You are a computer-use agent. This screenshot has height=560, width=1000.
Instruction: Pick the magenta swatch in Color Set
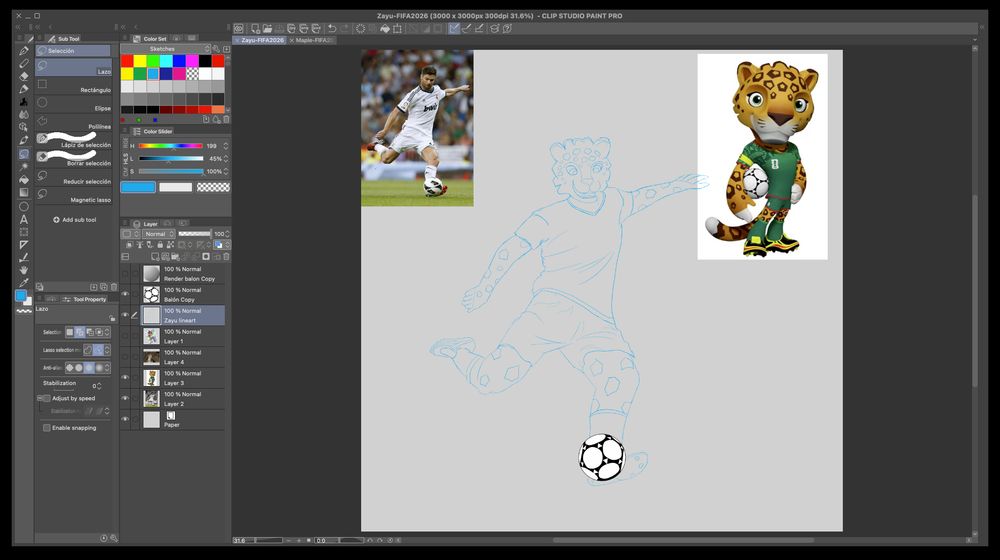(x=192, y=61)
